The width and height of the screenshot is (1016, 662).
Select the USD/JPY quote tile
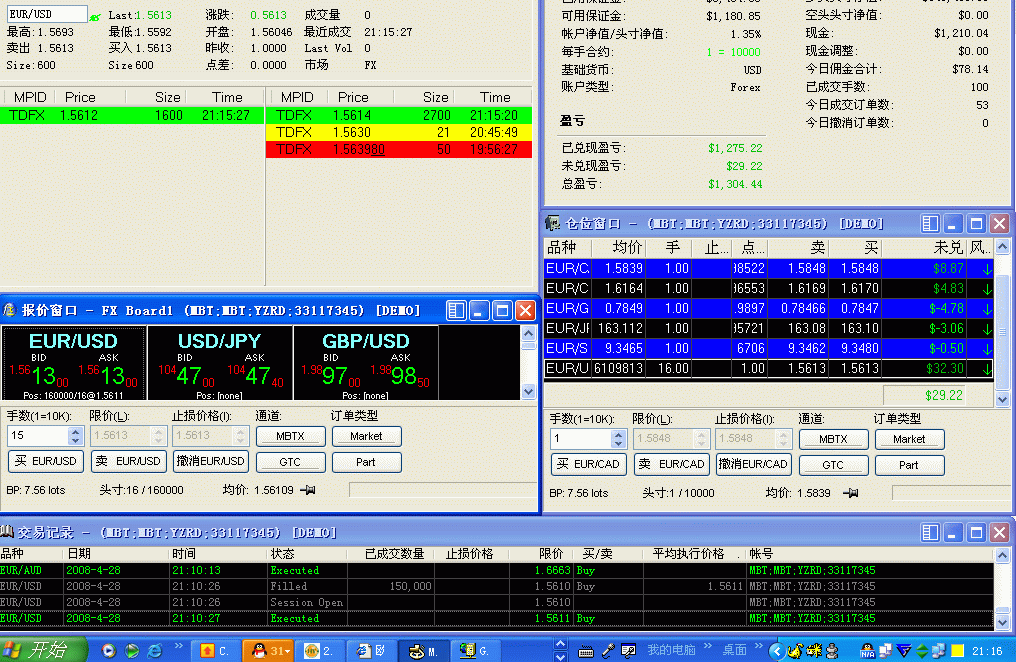pos(220,362)
